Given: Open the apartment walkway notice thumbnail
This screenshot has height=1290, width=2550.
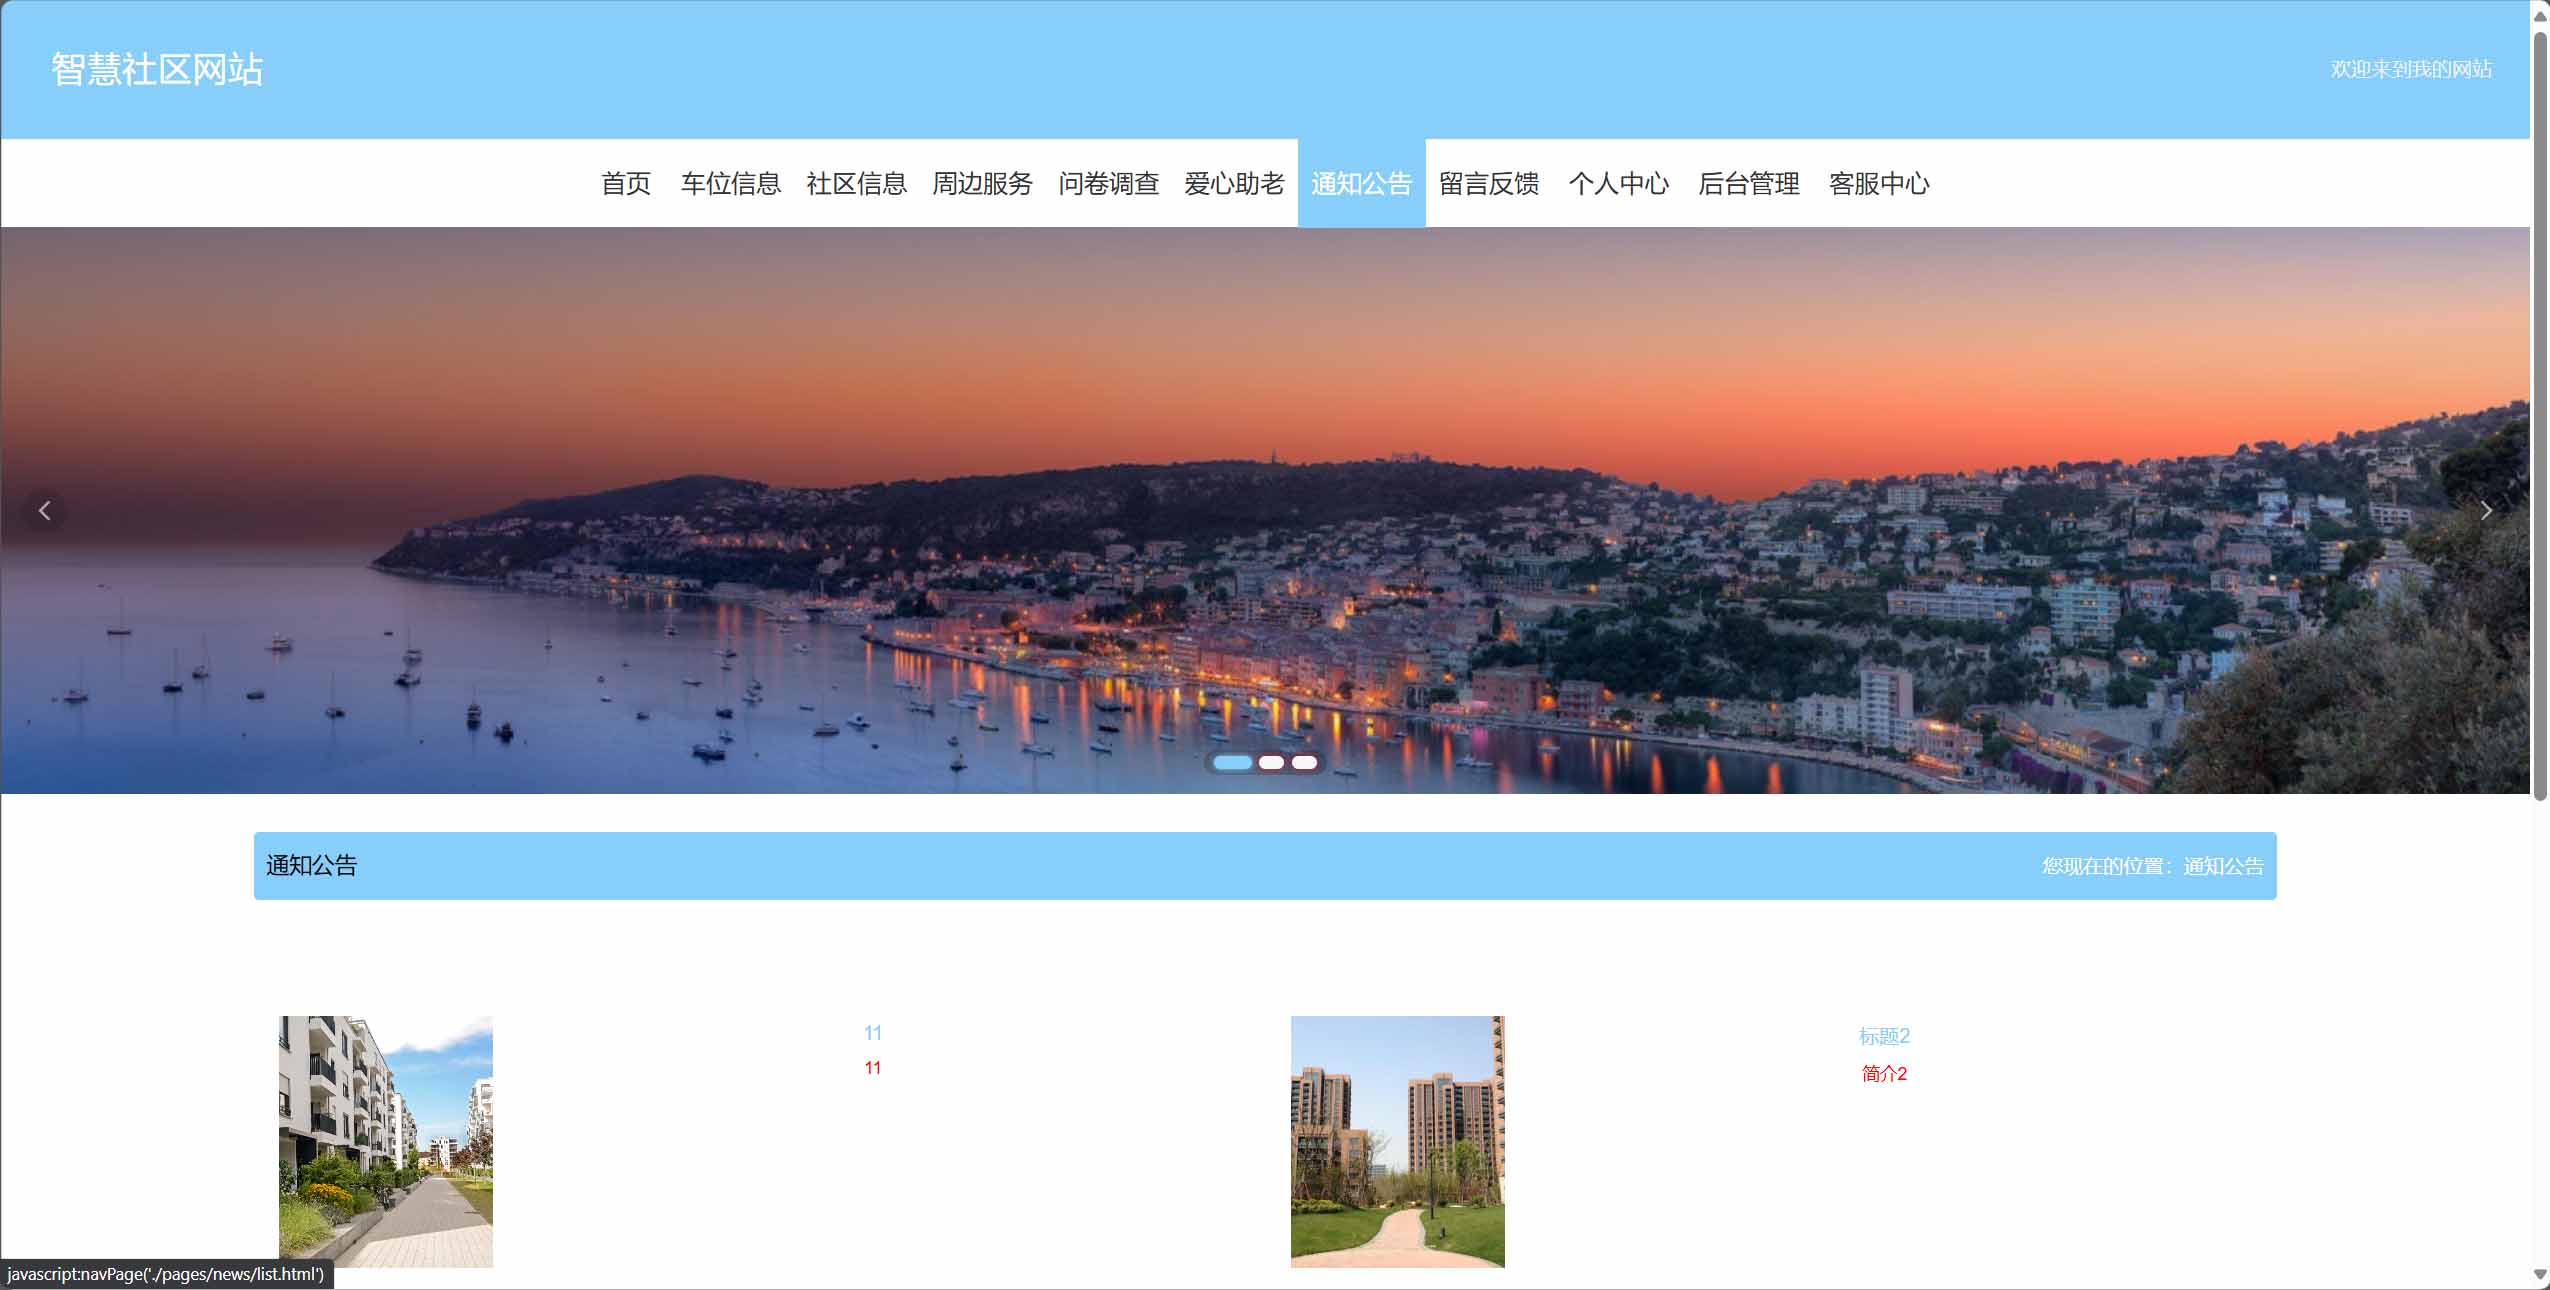Looking at the screenshot, I should tap(386, 1142).
